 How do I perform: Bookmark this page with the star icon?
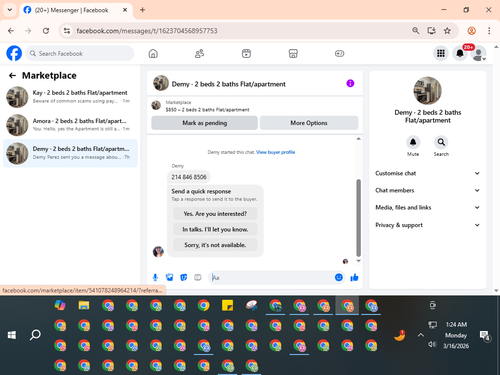pos(447,31)
